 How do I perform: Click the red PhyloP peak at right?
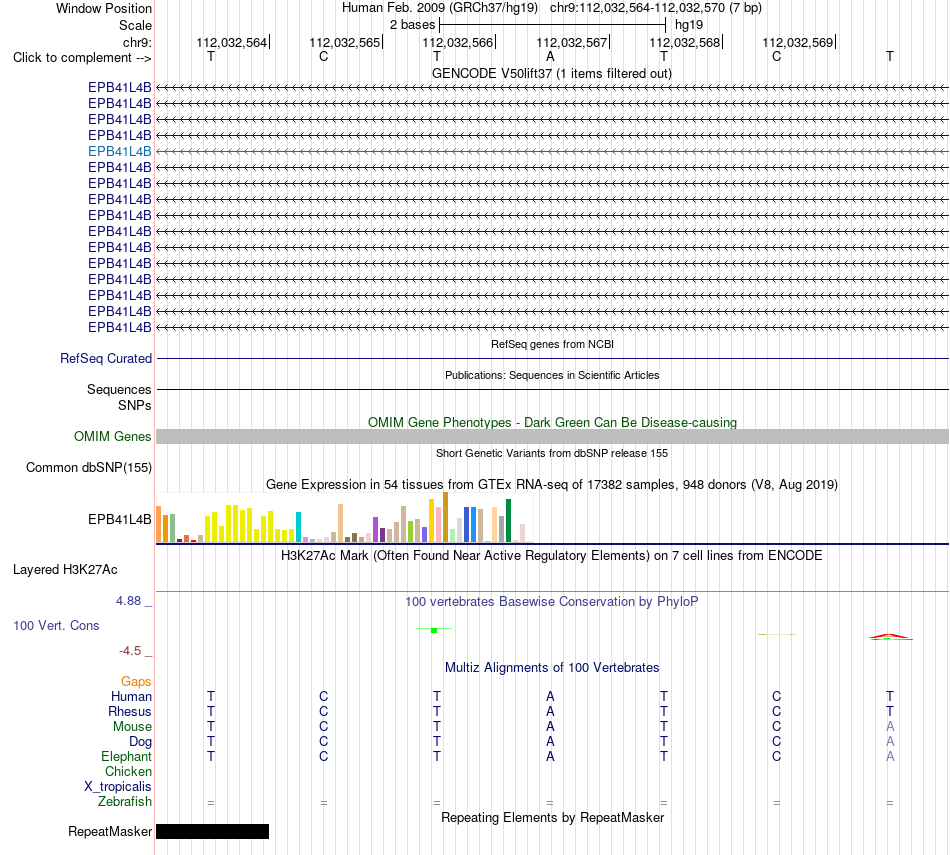[889, 636]
